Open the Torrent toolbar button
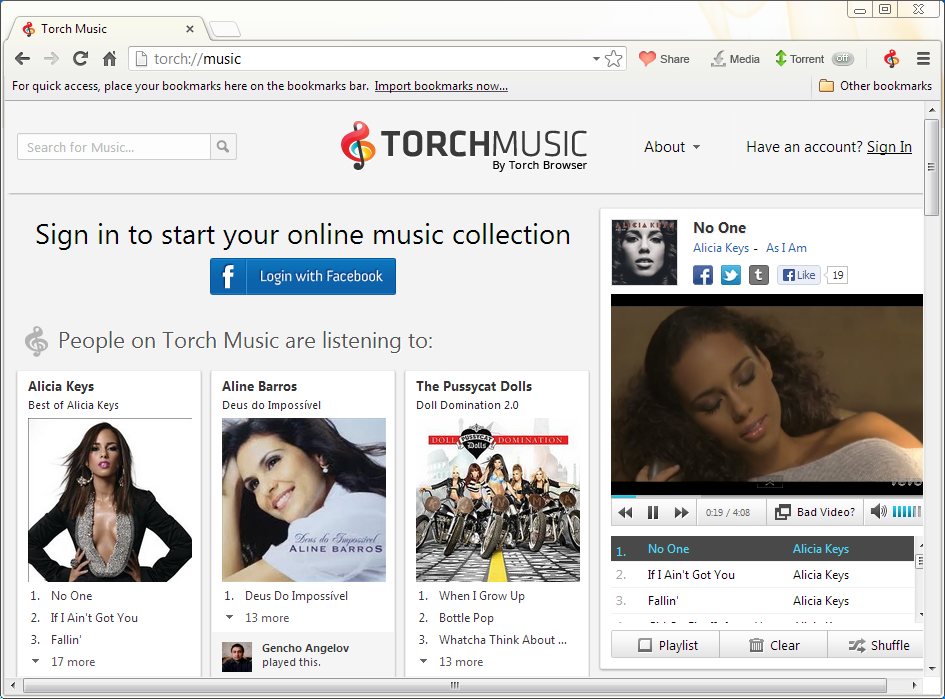The width and height of the screenshot is (945, 699). click(x=800, y=58)
